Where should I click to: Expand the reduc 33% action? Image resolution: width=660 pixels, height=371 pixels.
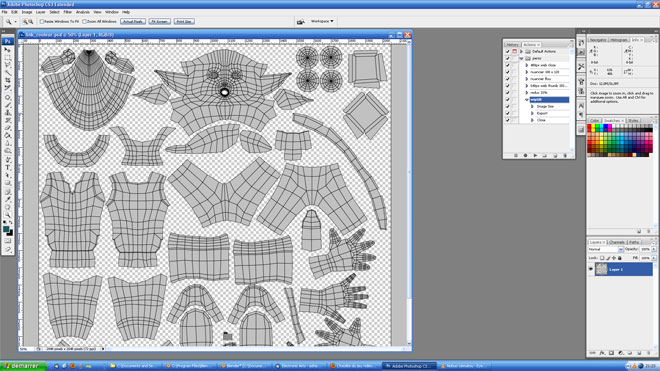[x=527, y=93]
